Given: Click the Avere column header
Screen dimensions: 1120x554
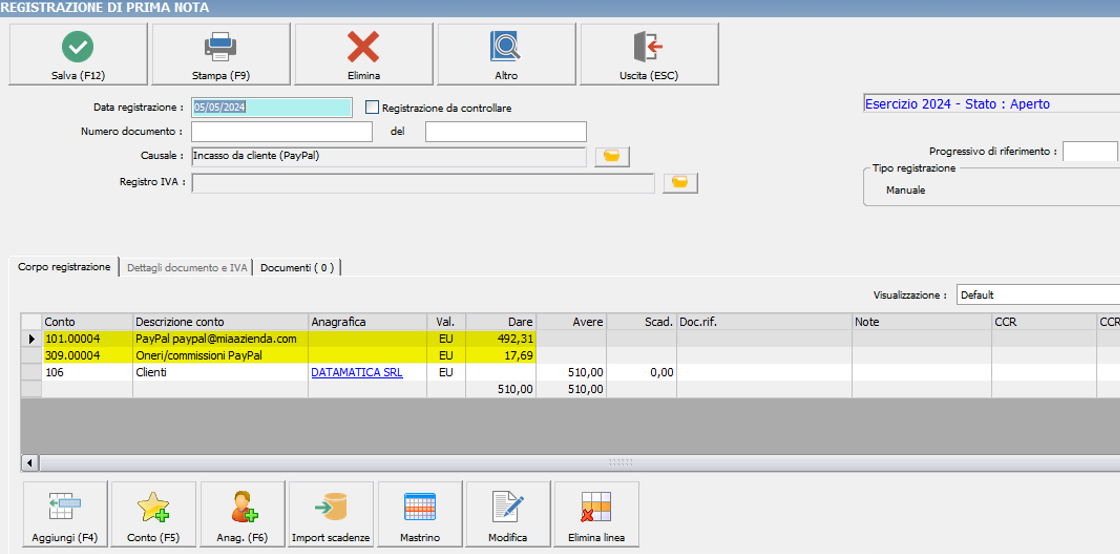Looking at the screenshot, I should tap(571, 322).
